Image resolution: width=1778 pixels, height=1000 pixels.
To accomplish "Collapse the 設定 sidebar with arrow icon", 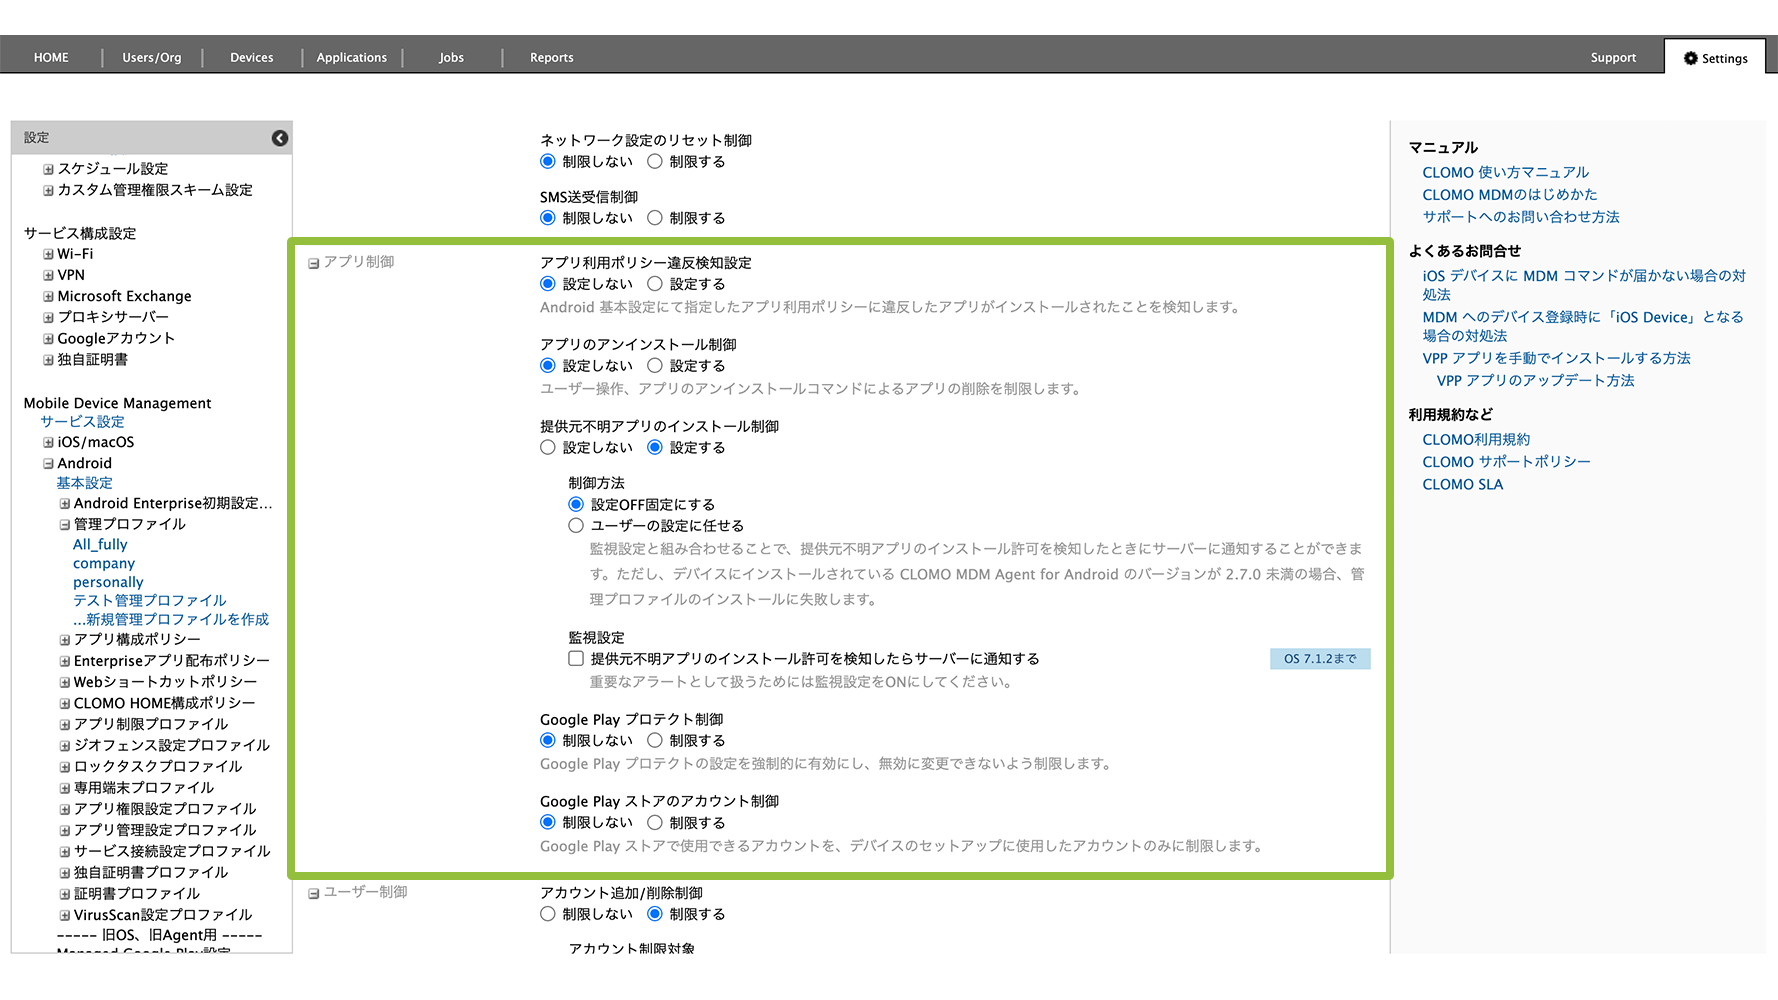I will tap(280, 138).
